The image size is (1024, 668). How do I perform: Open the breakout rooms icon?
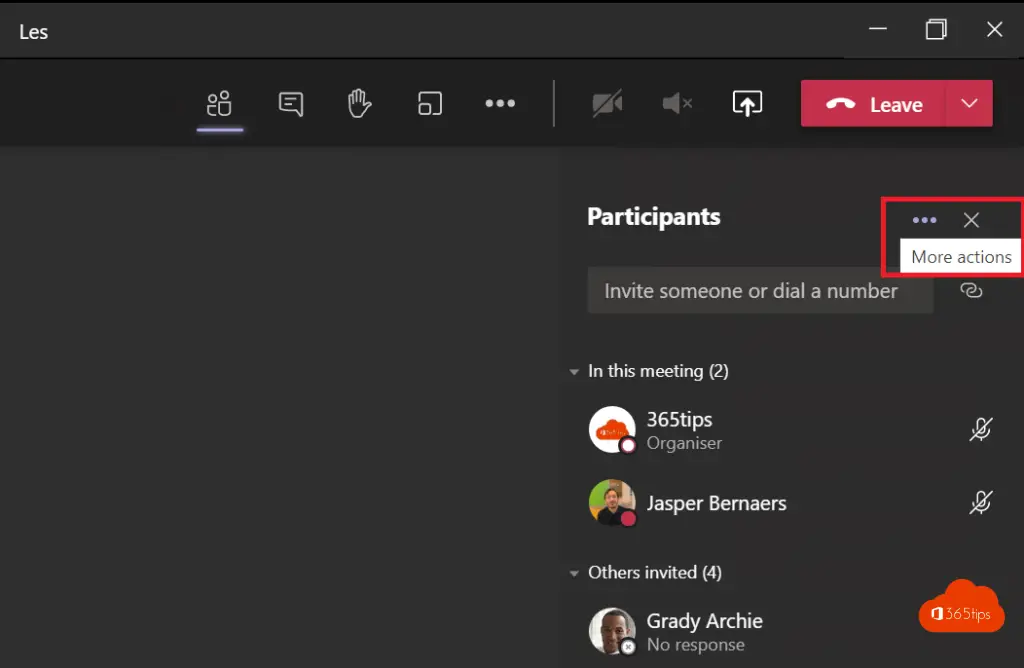430,104
